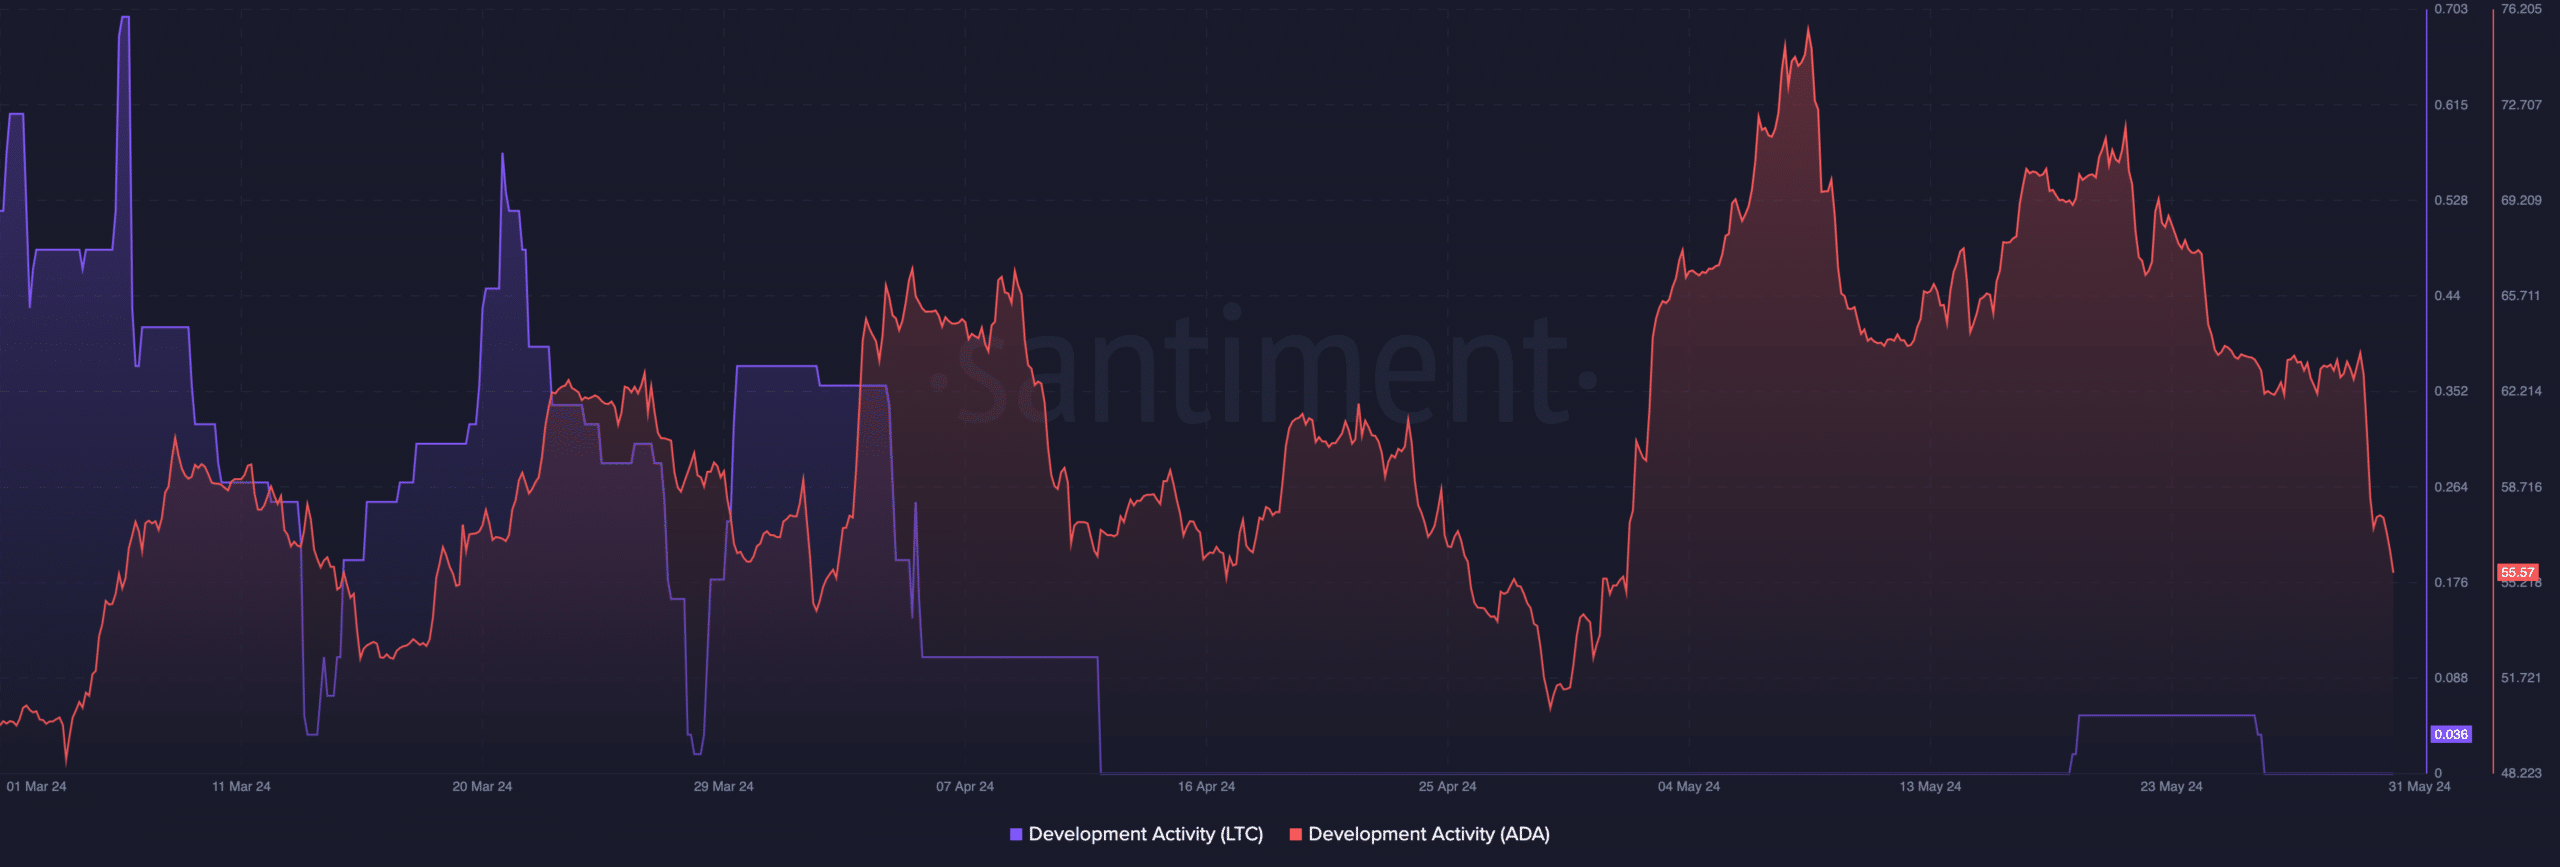Image resolution: width=2560 pixels, height=867 pixels.
Task: Click the red ADA legend color square
Action: tap(1296, 834)
